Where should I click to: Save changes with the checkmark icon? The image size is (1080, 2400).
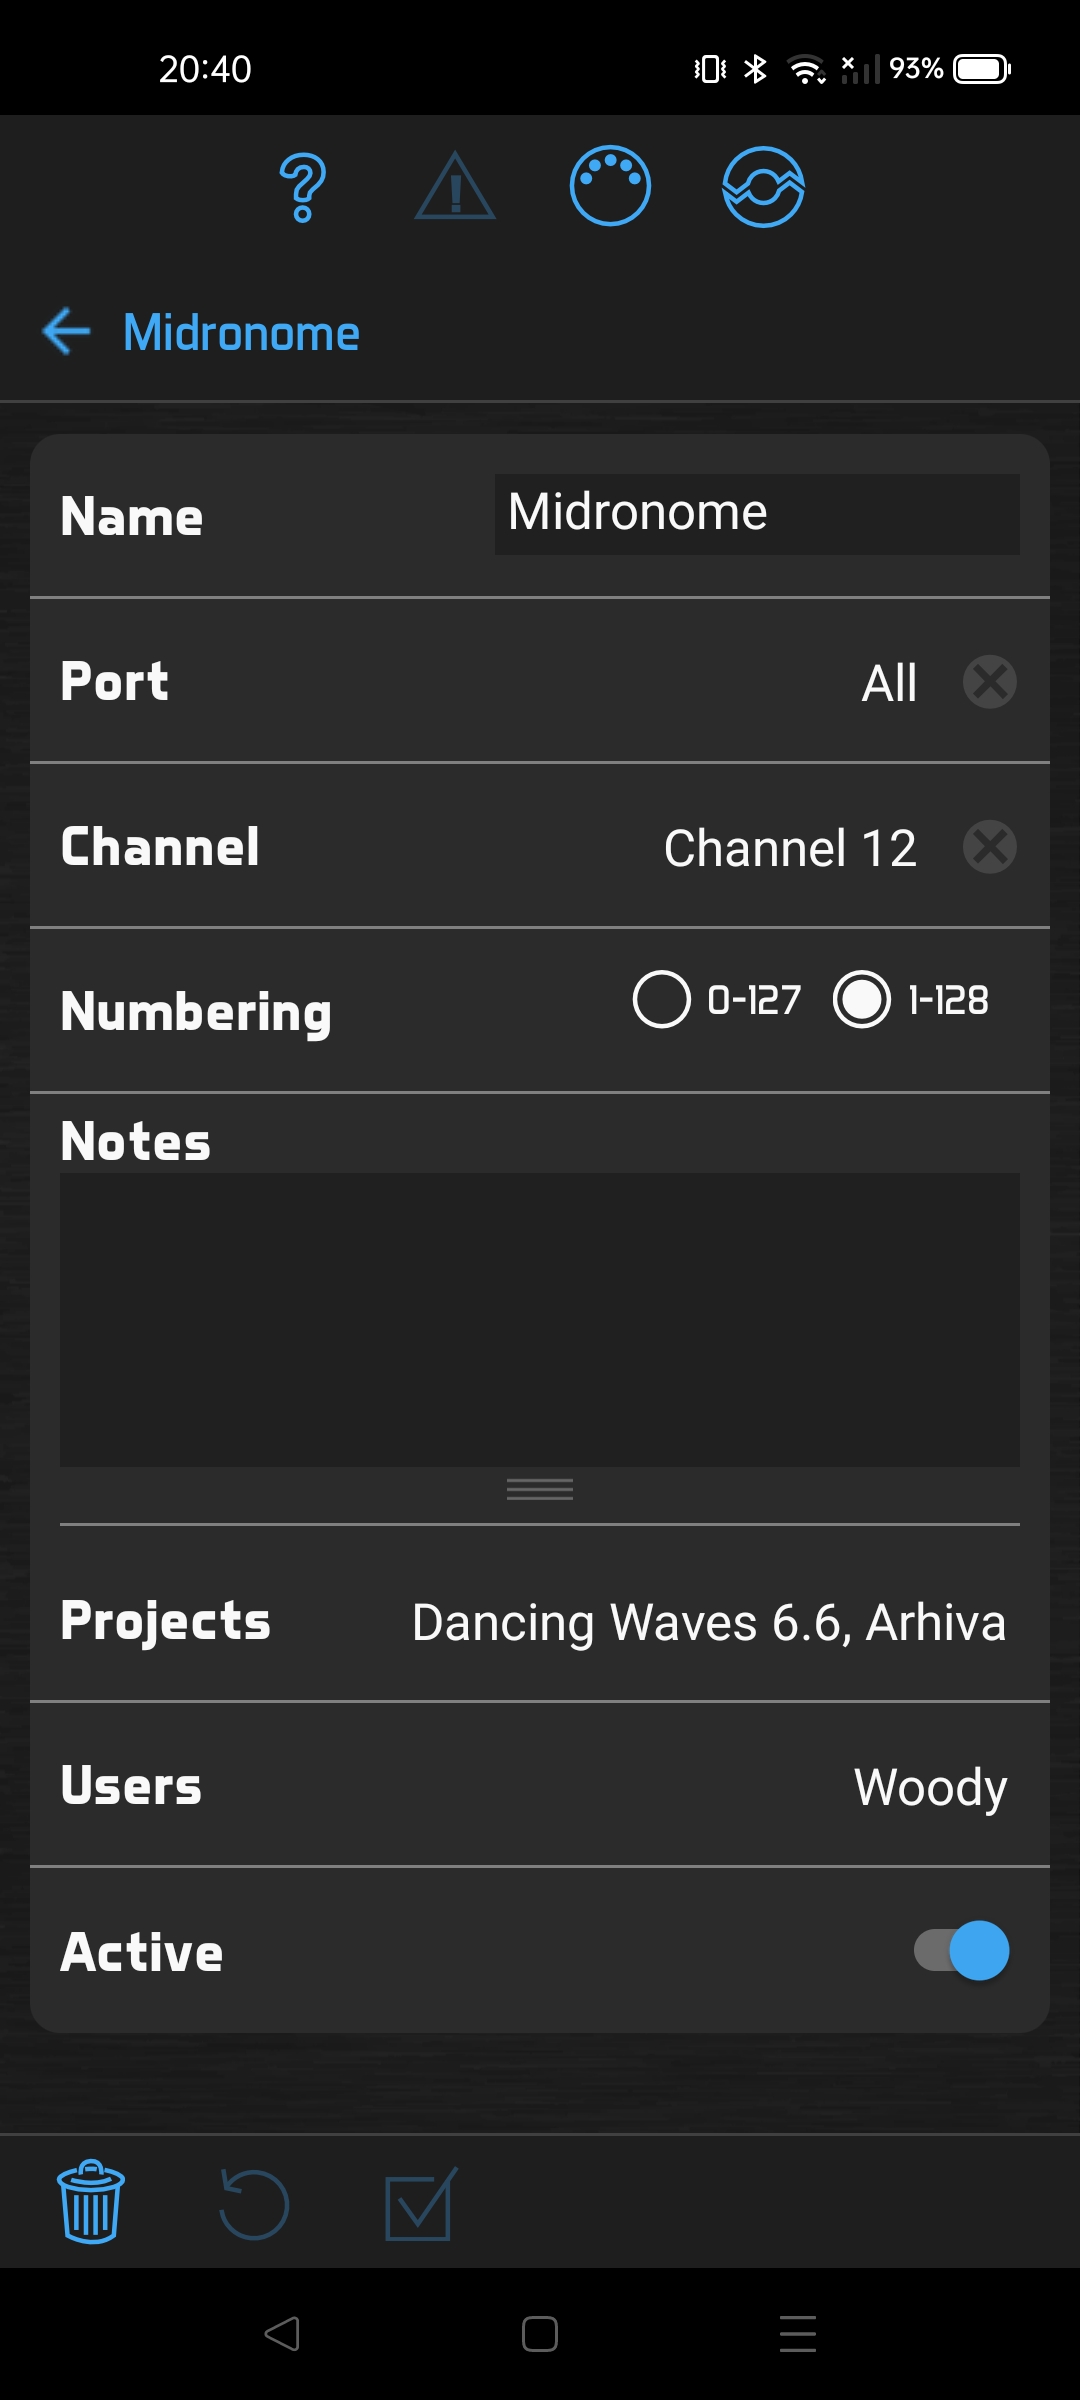pyautogui.click(x=420, y=2203)
